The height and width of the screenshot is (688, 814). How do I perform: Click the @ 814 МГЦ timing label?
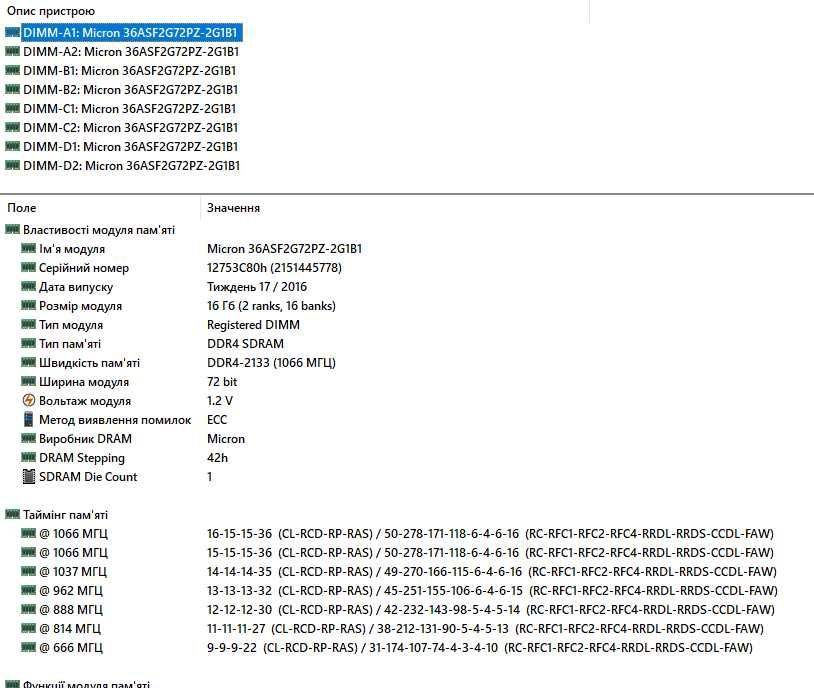point(70,628)
